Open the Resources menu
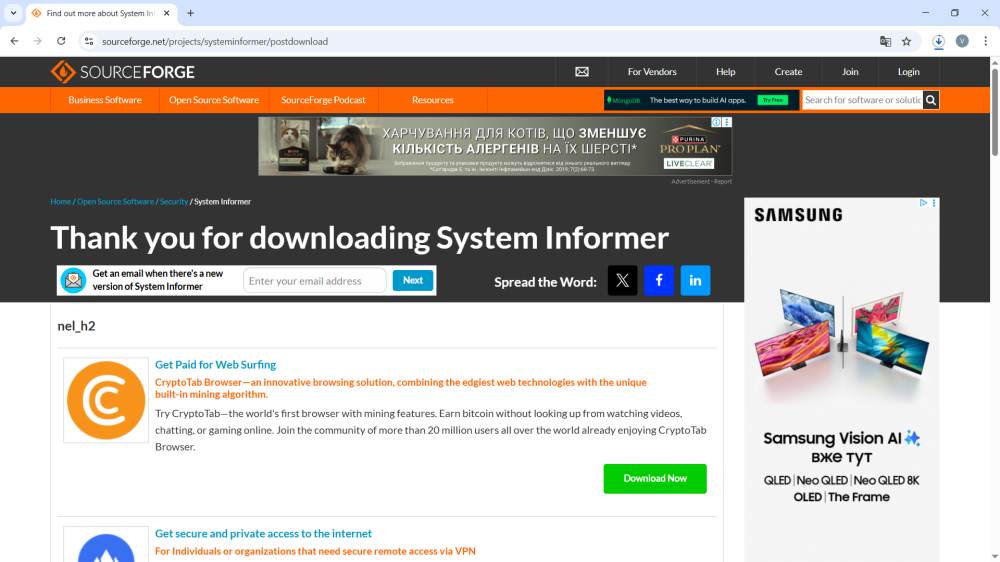The width and height of the screenshot is (1000, 562). [x=432, y=100]
